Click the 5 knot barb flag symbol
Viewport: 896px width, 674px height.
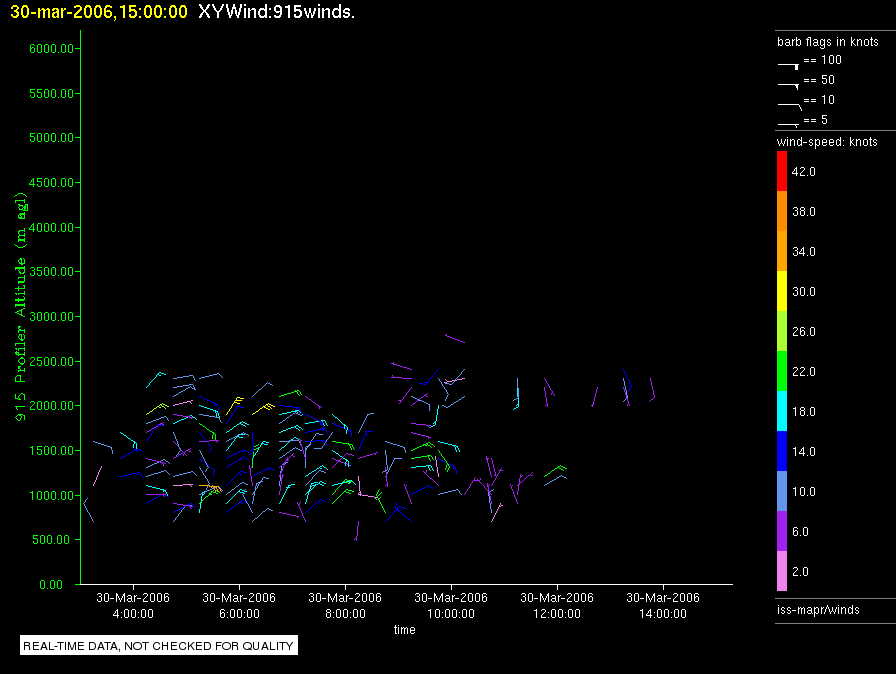tap(788, 125)
